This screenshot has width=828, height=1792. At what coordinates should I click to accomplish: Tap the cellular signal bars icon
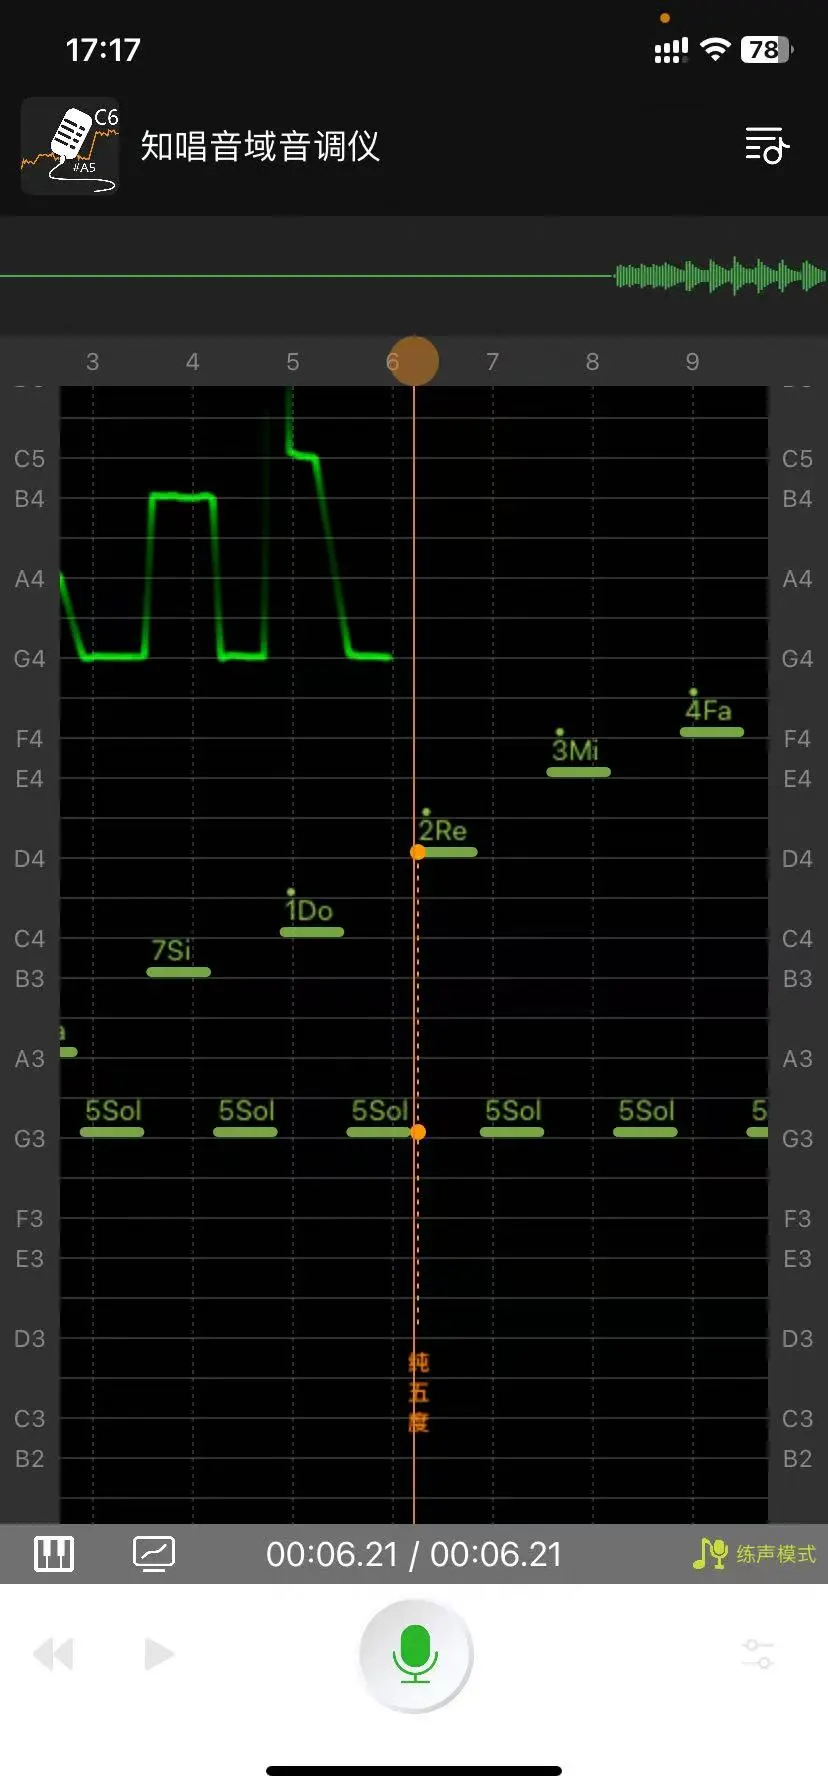pos(671,51)
